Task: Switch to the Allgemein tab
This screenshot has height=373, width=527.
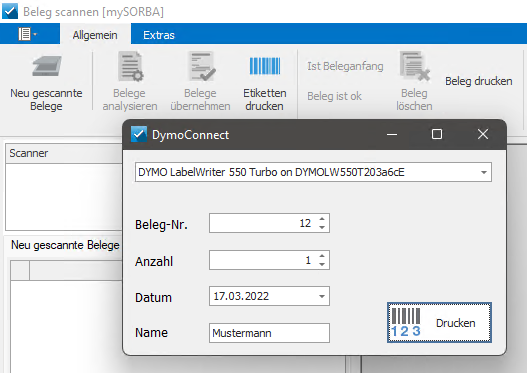Action: 95,35
